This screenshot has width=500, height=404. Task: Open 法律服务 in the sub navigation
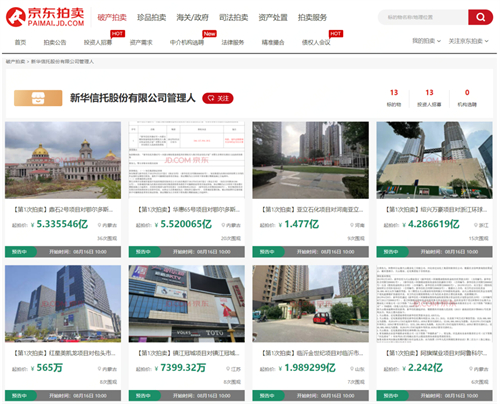pyautogui.click(x=233, y=42)
